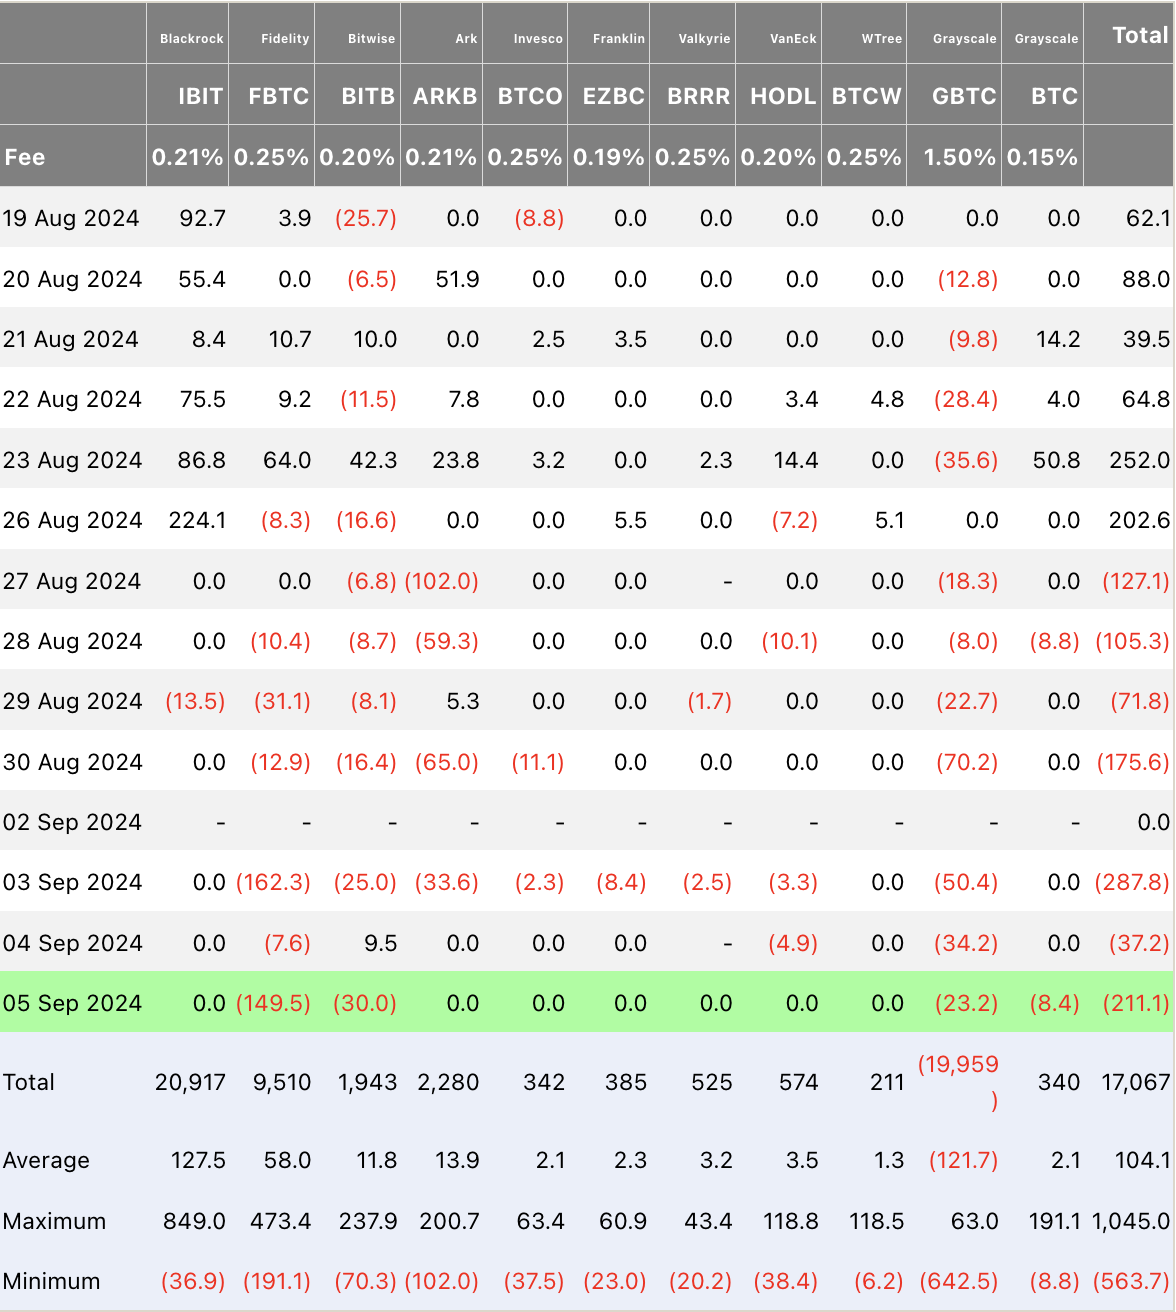Image resolution: width=1176 pixels, height=1312 pixels.
Task: Click the 0.15% fee for Grayscale BTC
Action: pyautogui.click(x=1042, y=157)
